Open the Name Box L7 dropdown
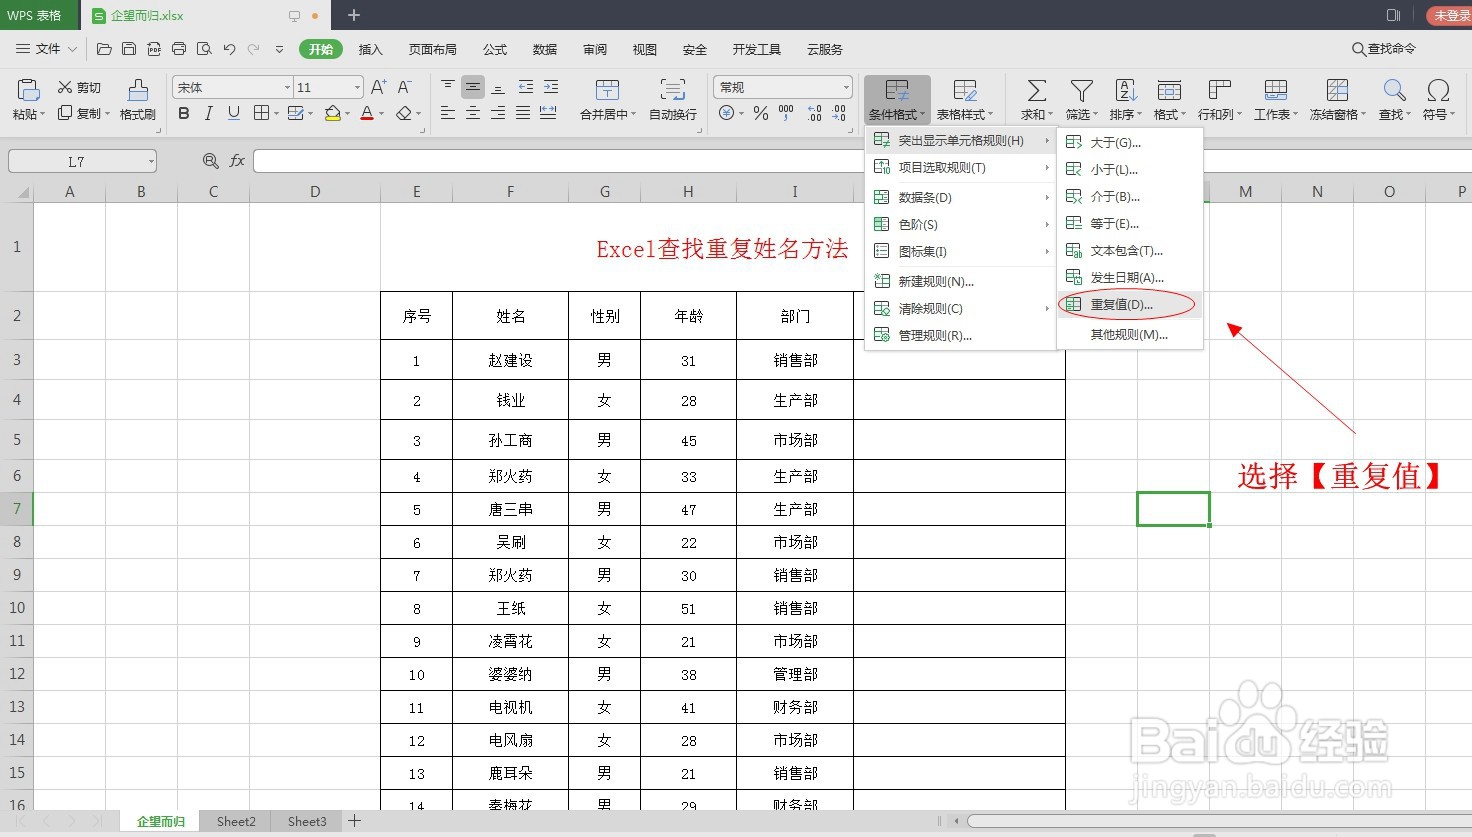Image resolution: width=1472 pixels, height=837 pixels. pos(151,161)
